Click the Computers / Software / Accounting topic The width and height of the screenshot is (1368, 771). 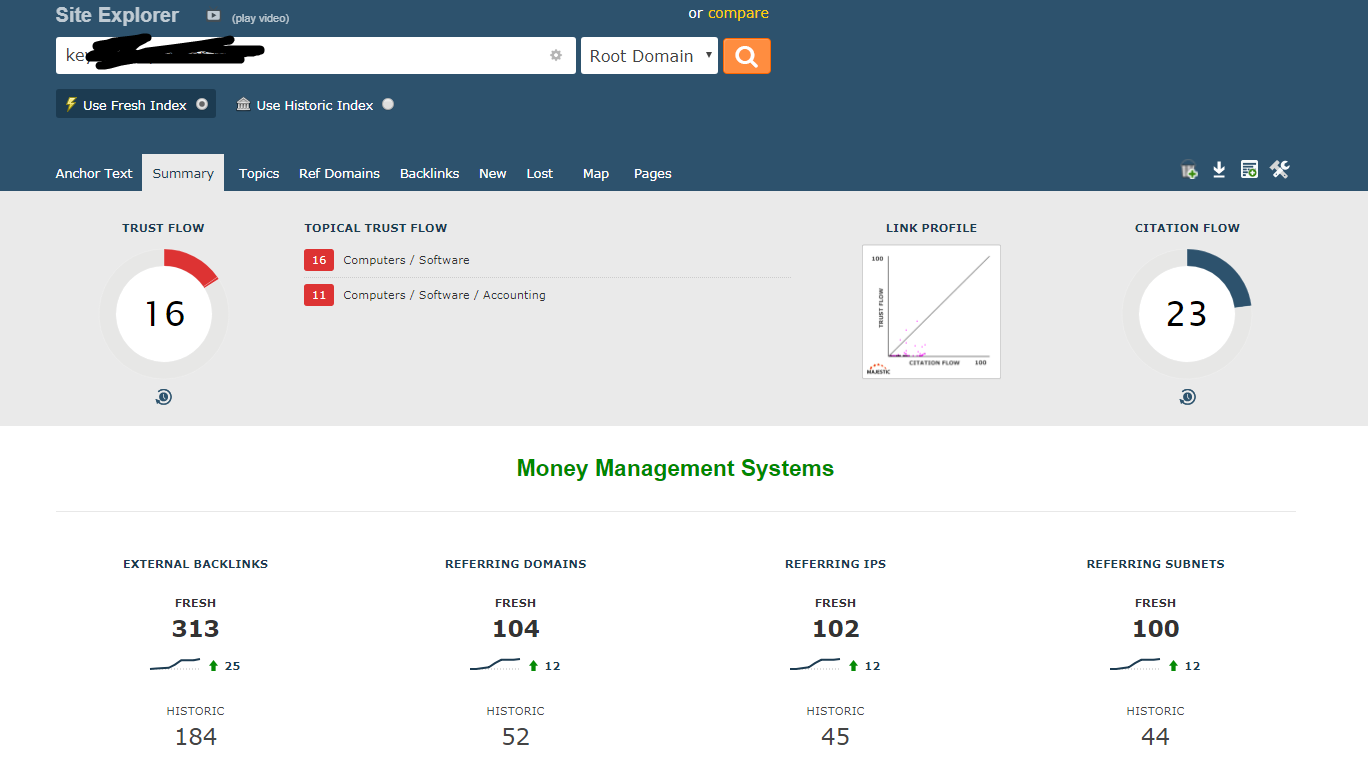[x=444, y=295]
